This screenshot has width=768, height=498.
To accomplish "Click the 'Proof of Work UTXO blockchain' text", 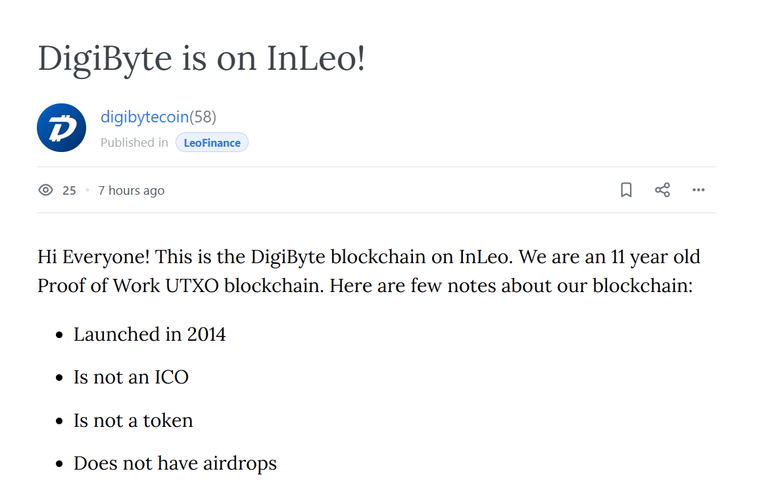I will click(179, 285).
